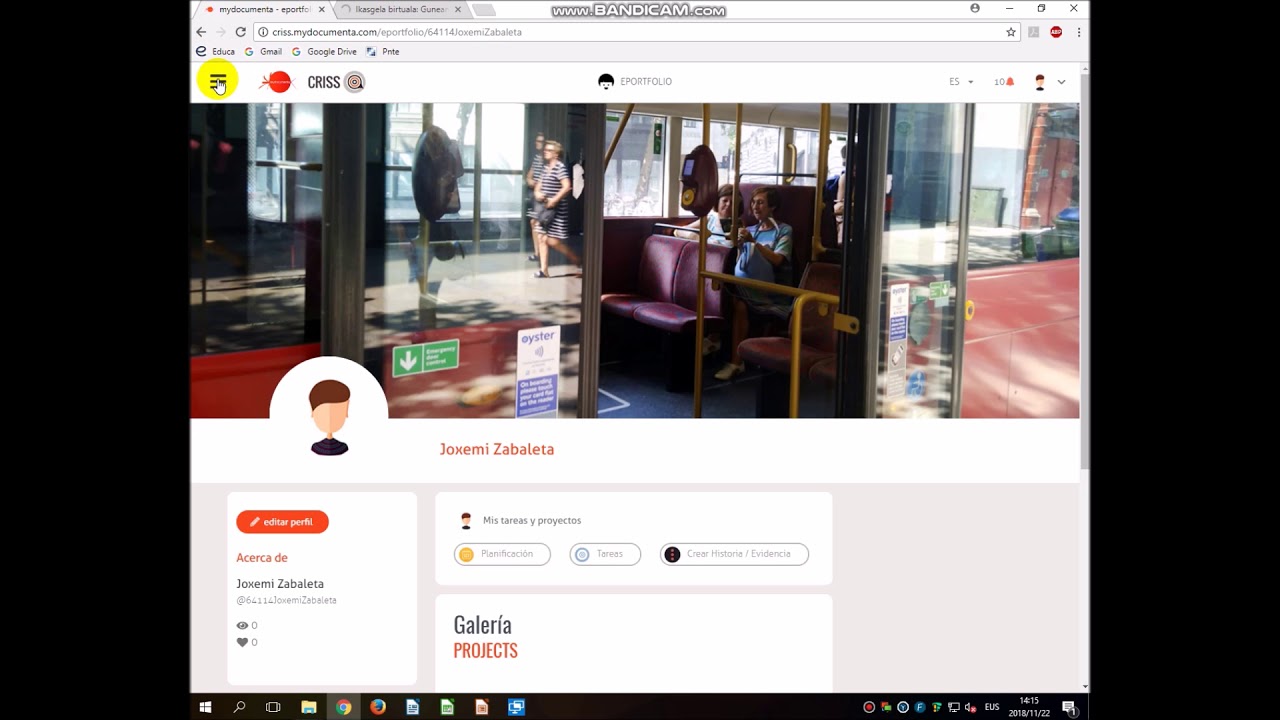The width and height of the screenshot is (1280, 720).
Task: Click the muted volume tray icon
Action: [x=970, y=707]
